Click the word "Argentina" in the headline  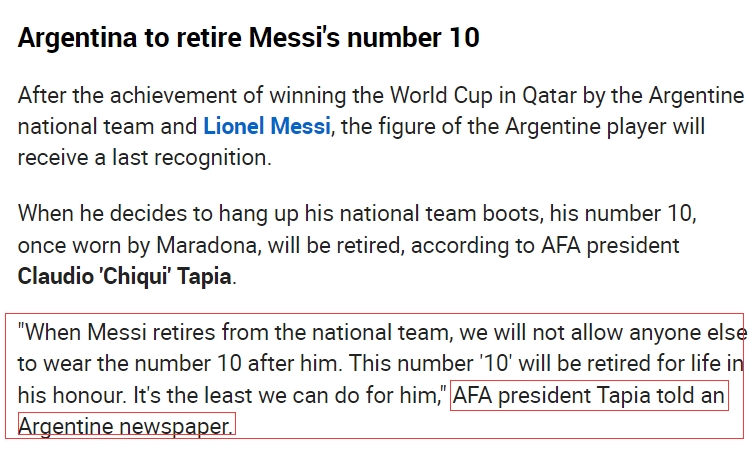(77, 37)
